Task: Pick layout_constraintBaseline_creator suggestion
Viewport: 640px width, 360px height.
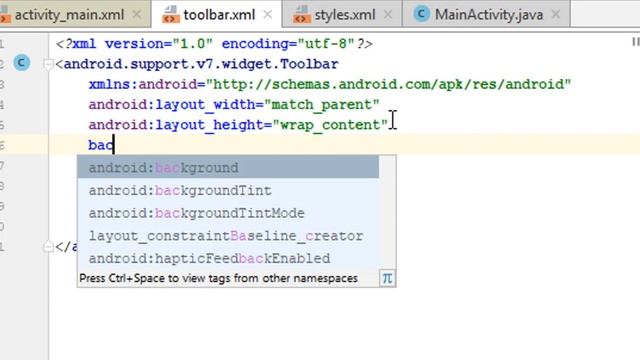Action: [228, 236]
